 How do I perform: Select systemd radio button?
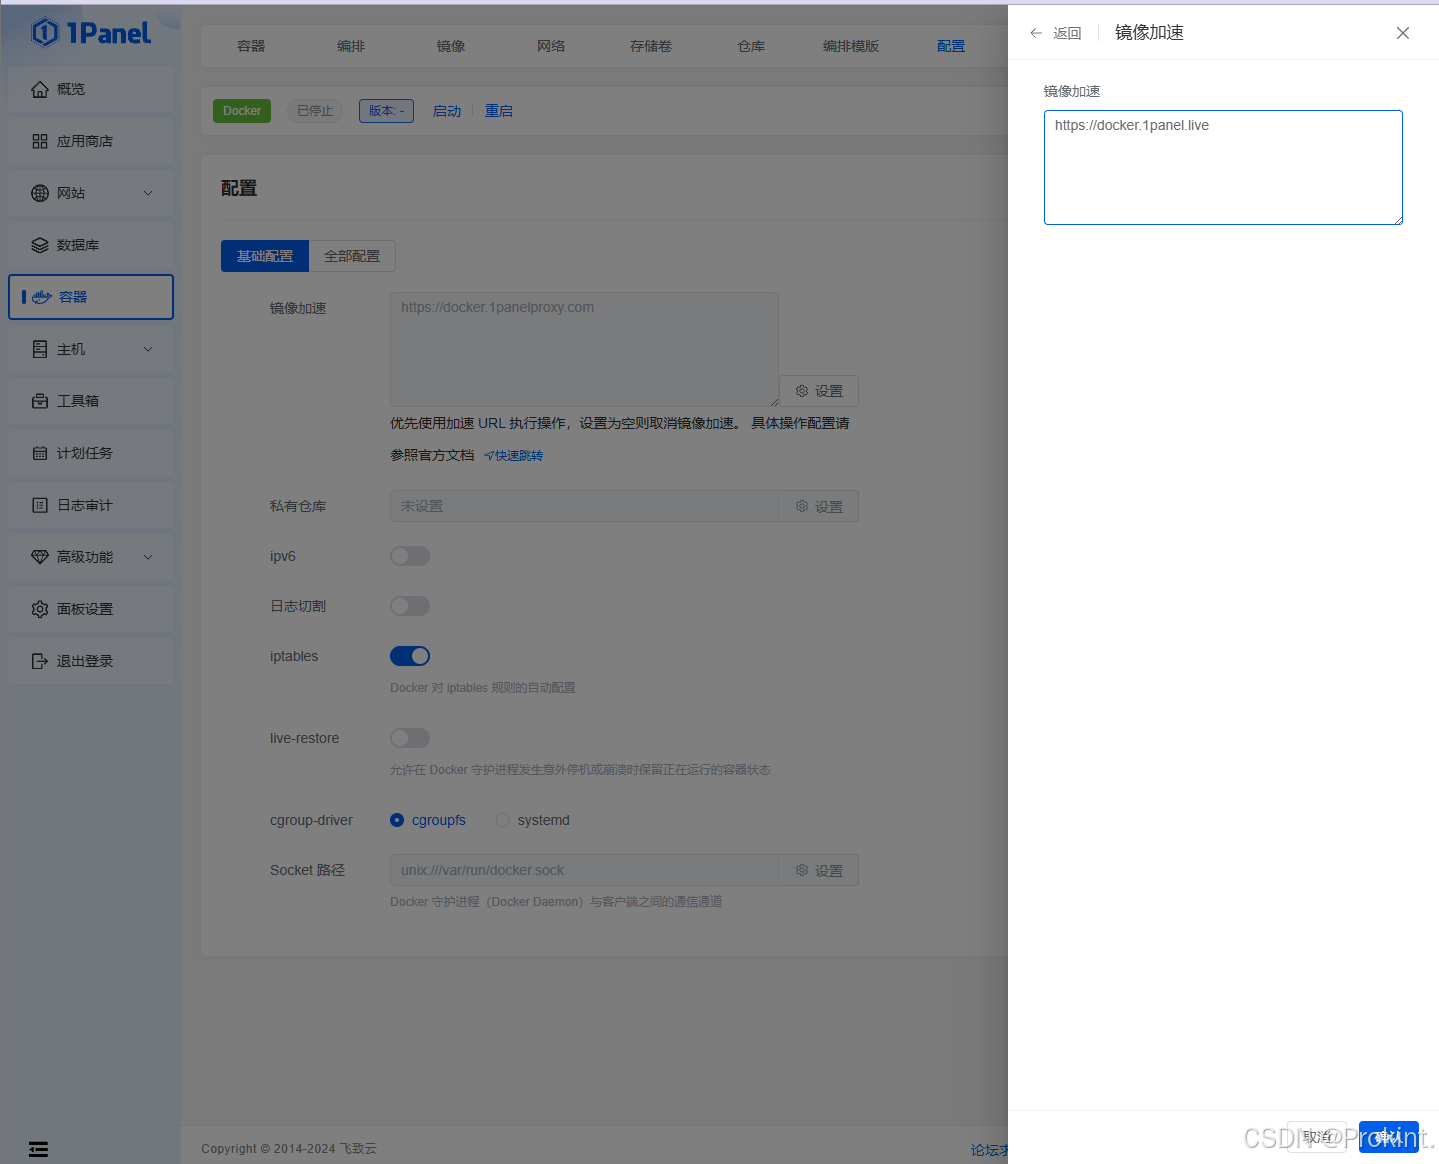503,820
